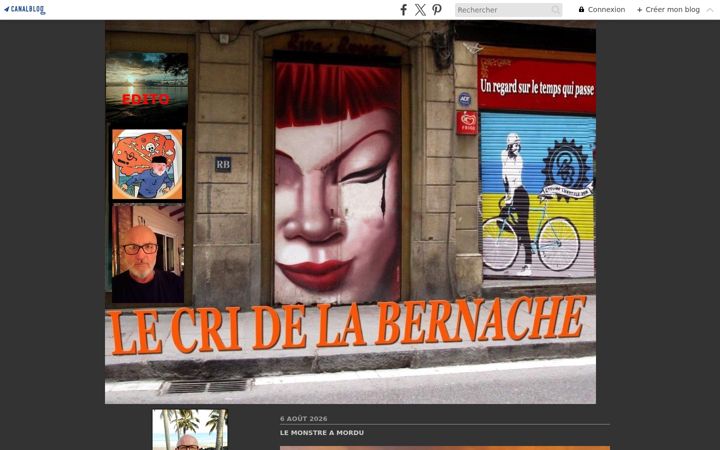Click the plus icon beside Créer mon blog

[639, 10]
